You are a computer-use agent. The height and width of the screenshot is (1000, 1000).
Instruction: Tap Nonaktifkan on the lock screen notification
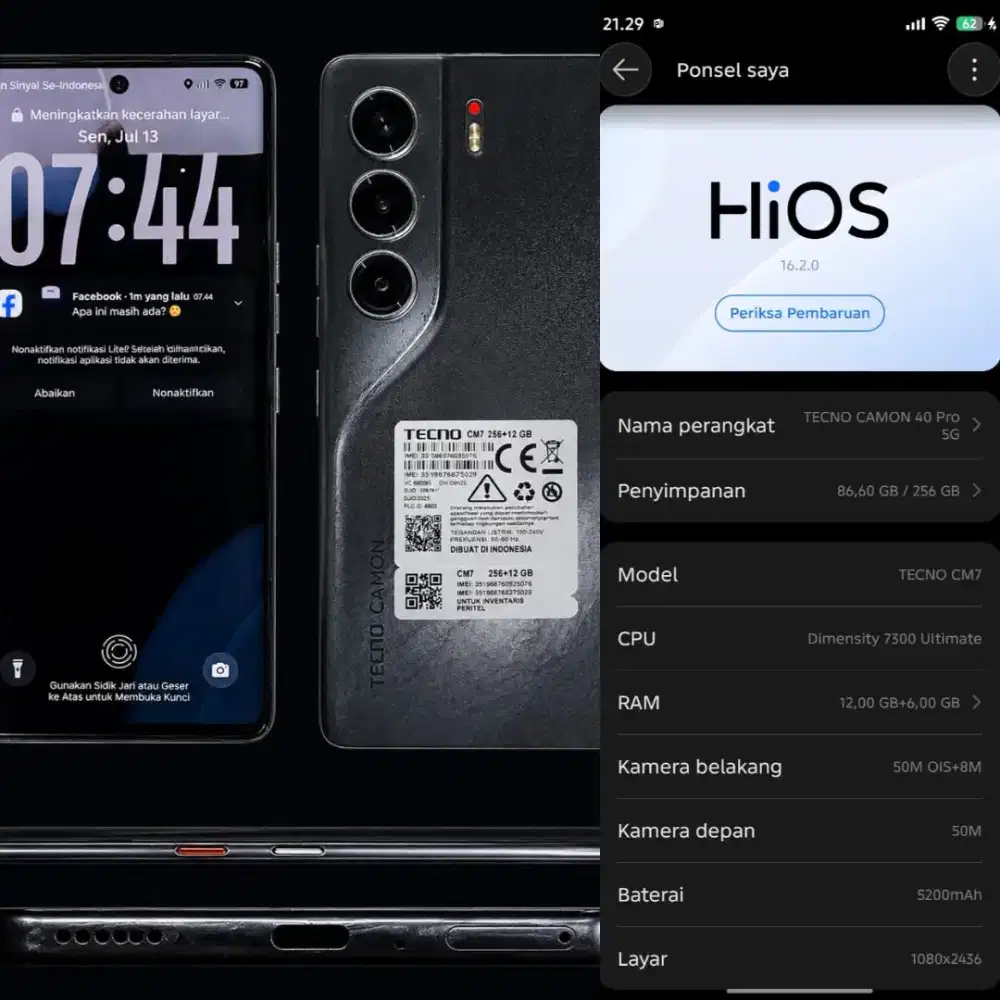pyautogui.click(x=183, y=392)
